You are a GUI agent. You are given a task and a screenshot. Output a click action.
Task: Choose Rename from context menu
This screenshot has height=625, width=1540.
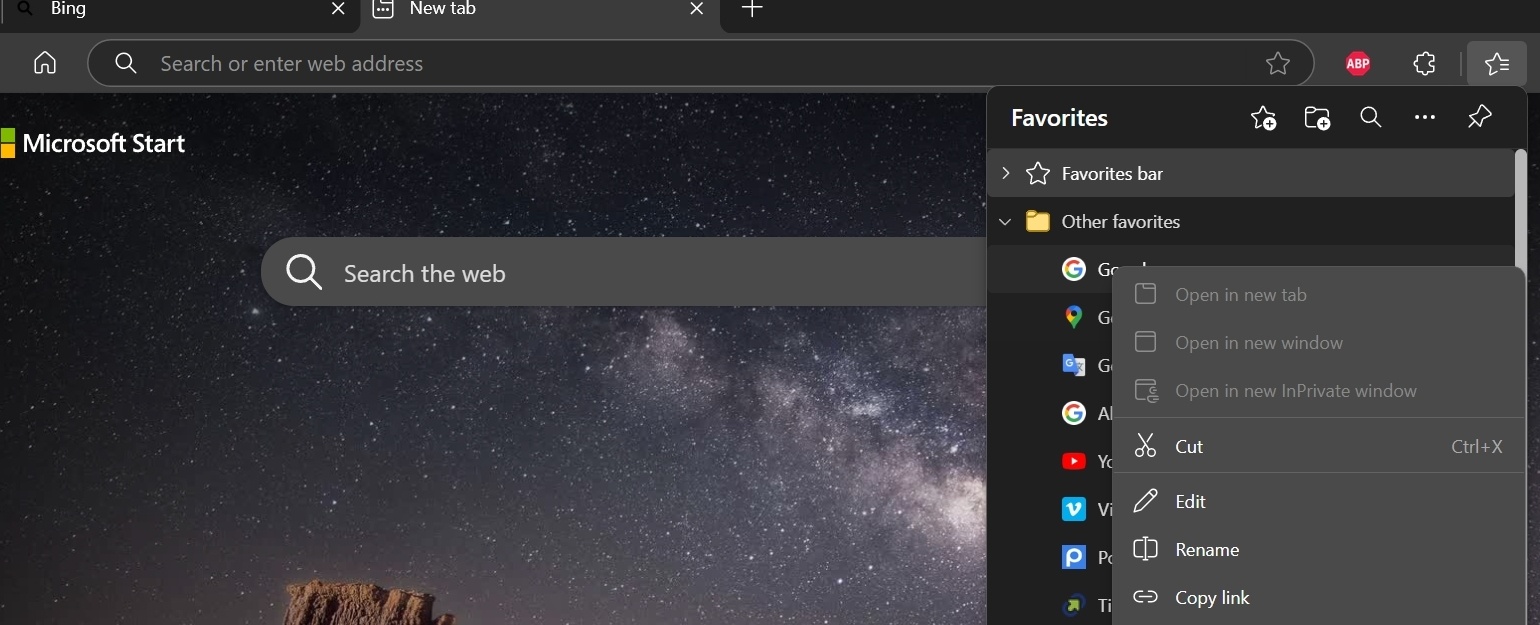pyautogui.click(x=1318, y=550)
